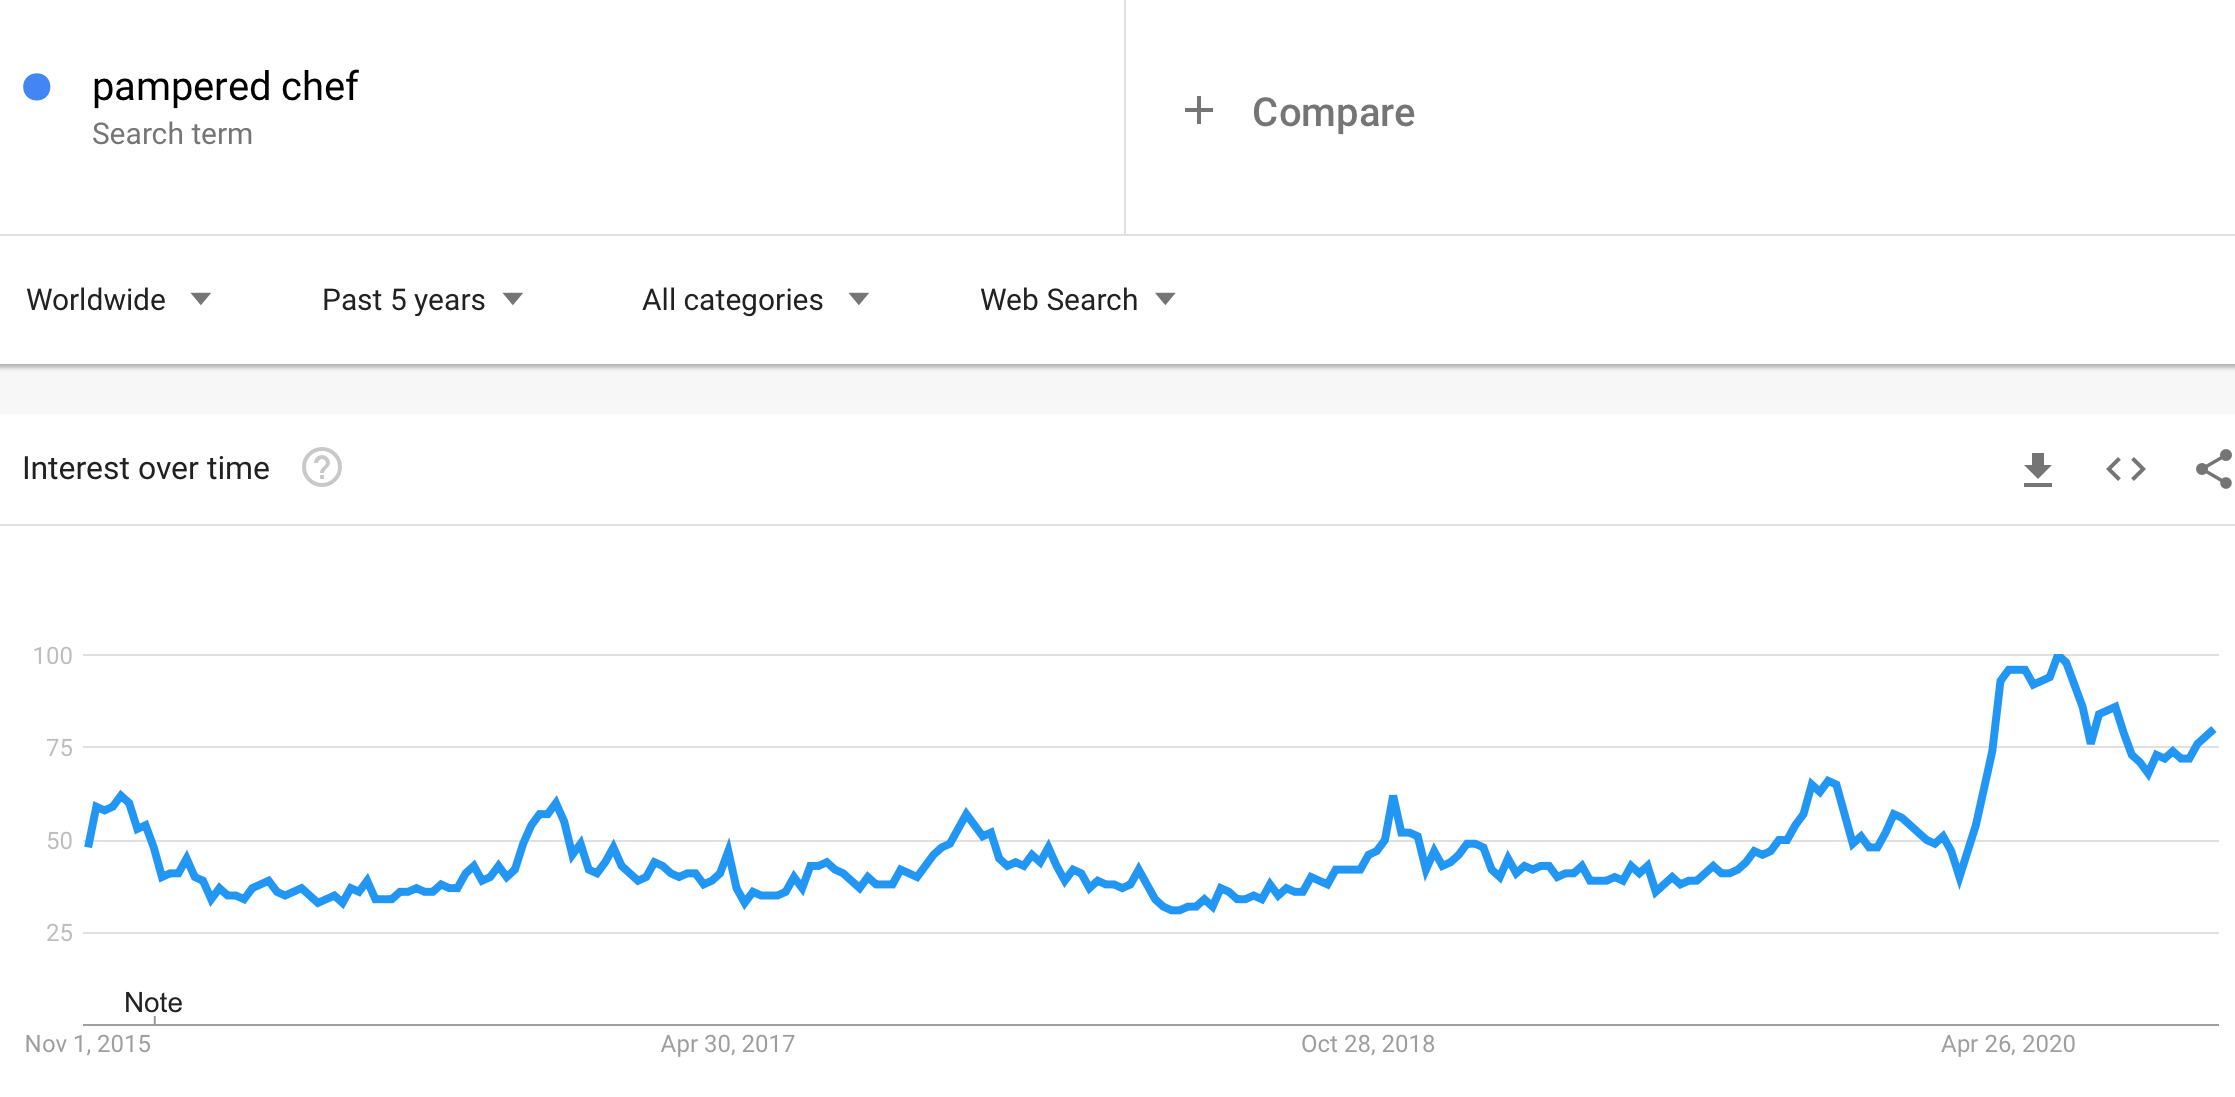The height and width of the screenshot is (1097, 2235).
Task: Open the embed code icon
Action: click(2125, 469)
